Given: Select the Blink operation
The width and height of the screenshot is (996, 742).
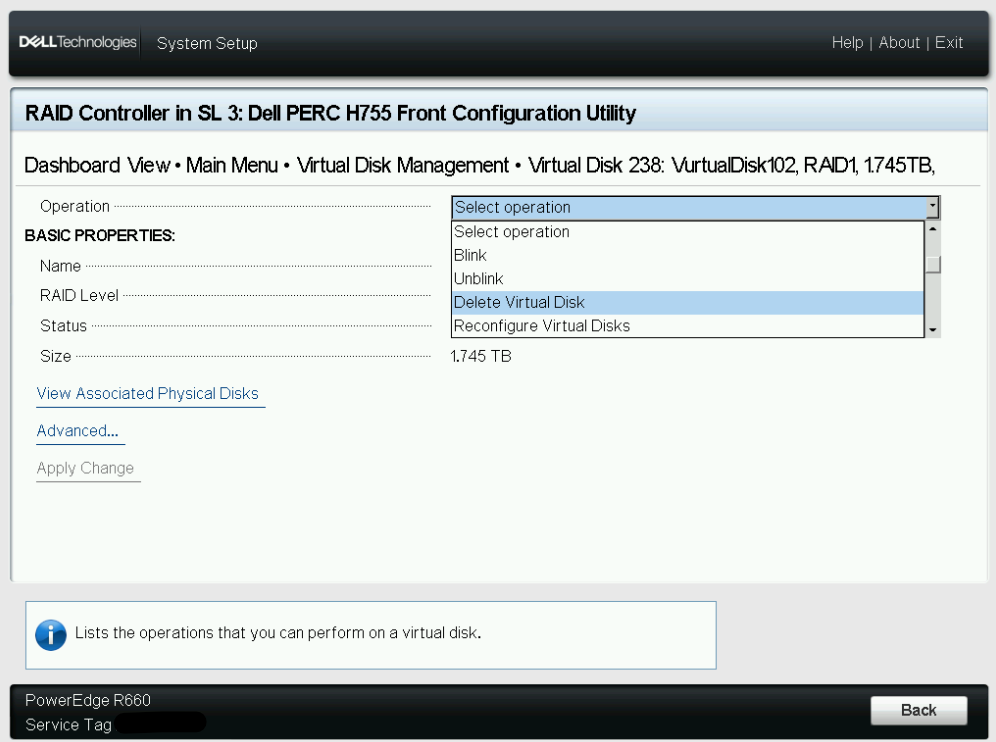Looking at the screenshot, I should click(687, 255).
